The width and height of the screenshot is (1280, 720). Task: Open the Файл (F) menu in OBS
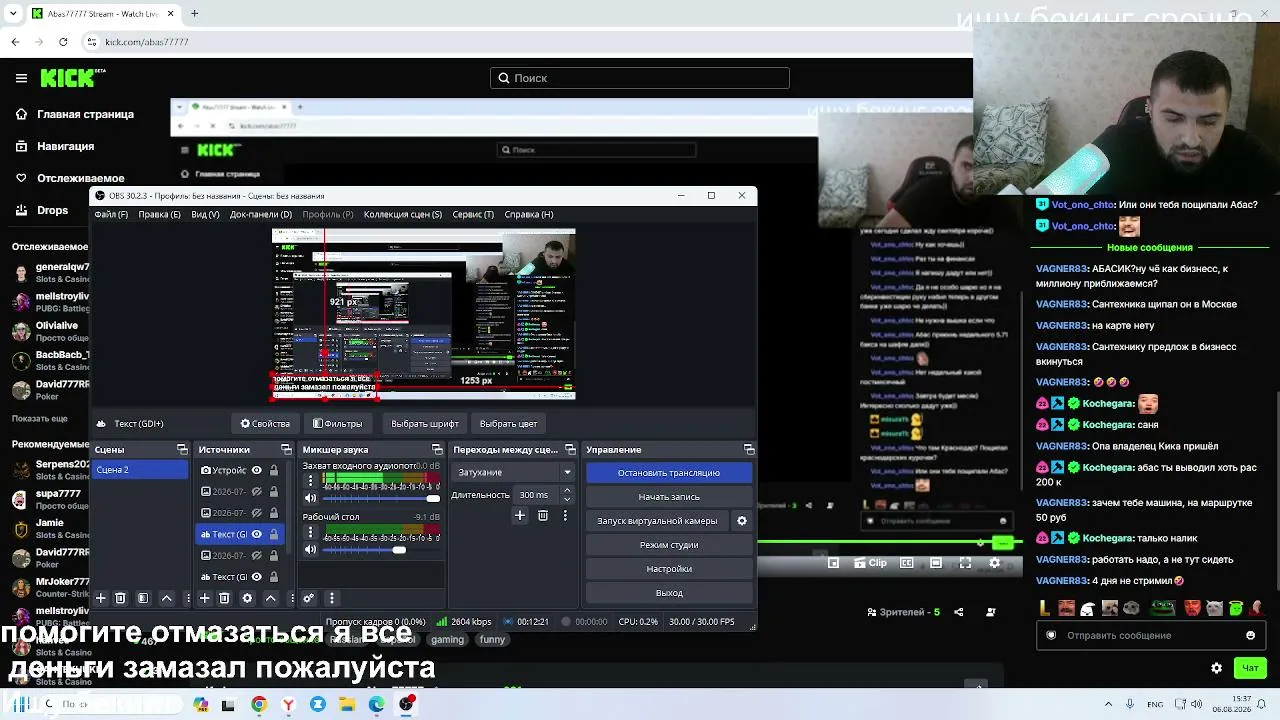[x=111, y=214]
